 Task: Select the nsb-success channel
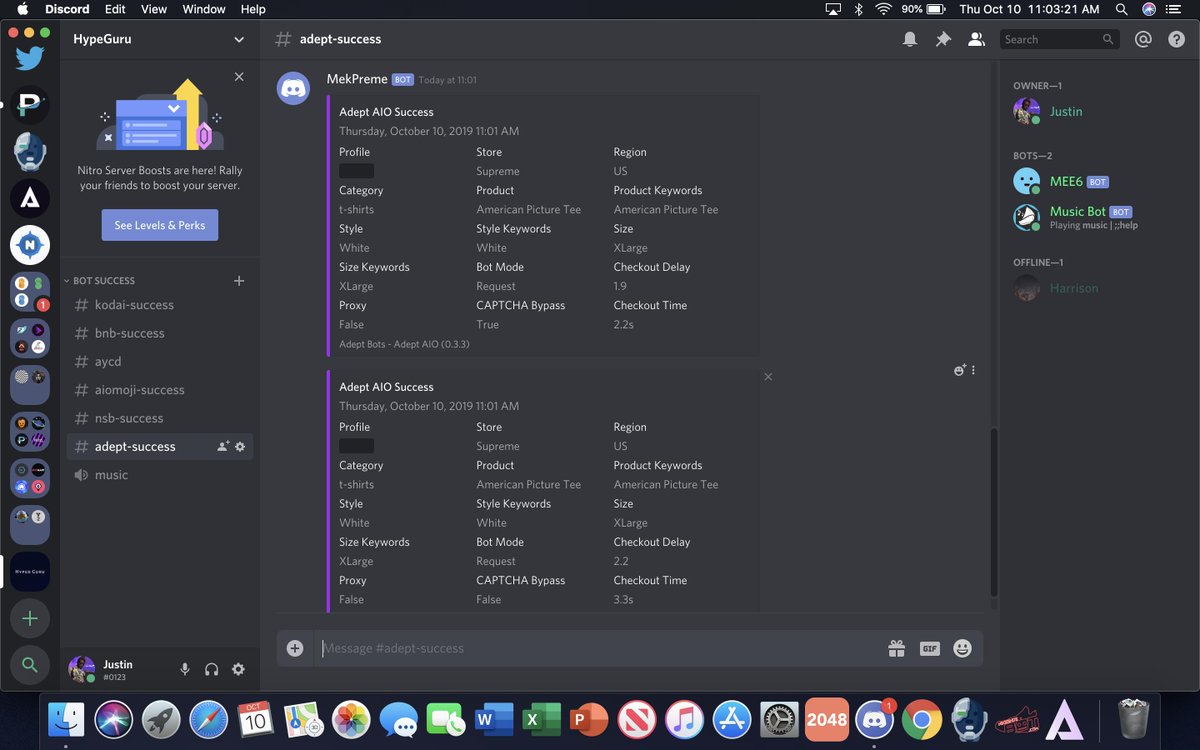tap(160, 418)
